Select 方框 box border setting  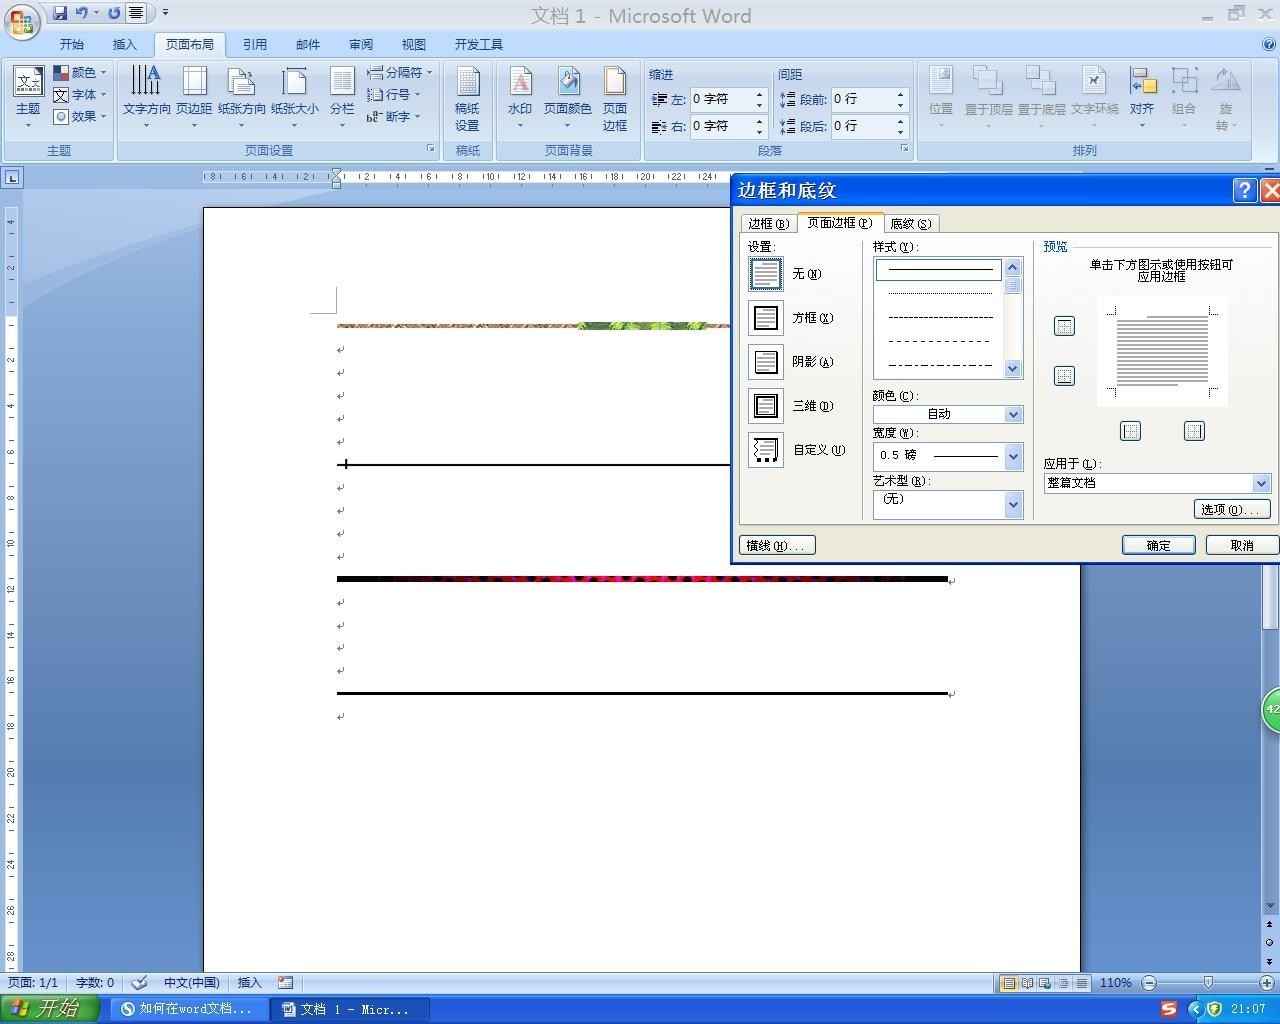(766, 318)
